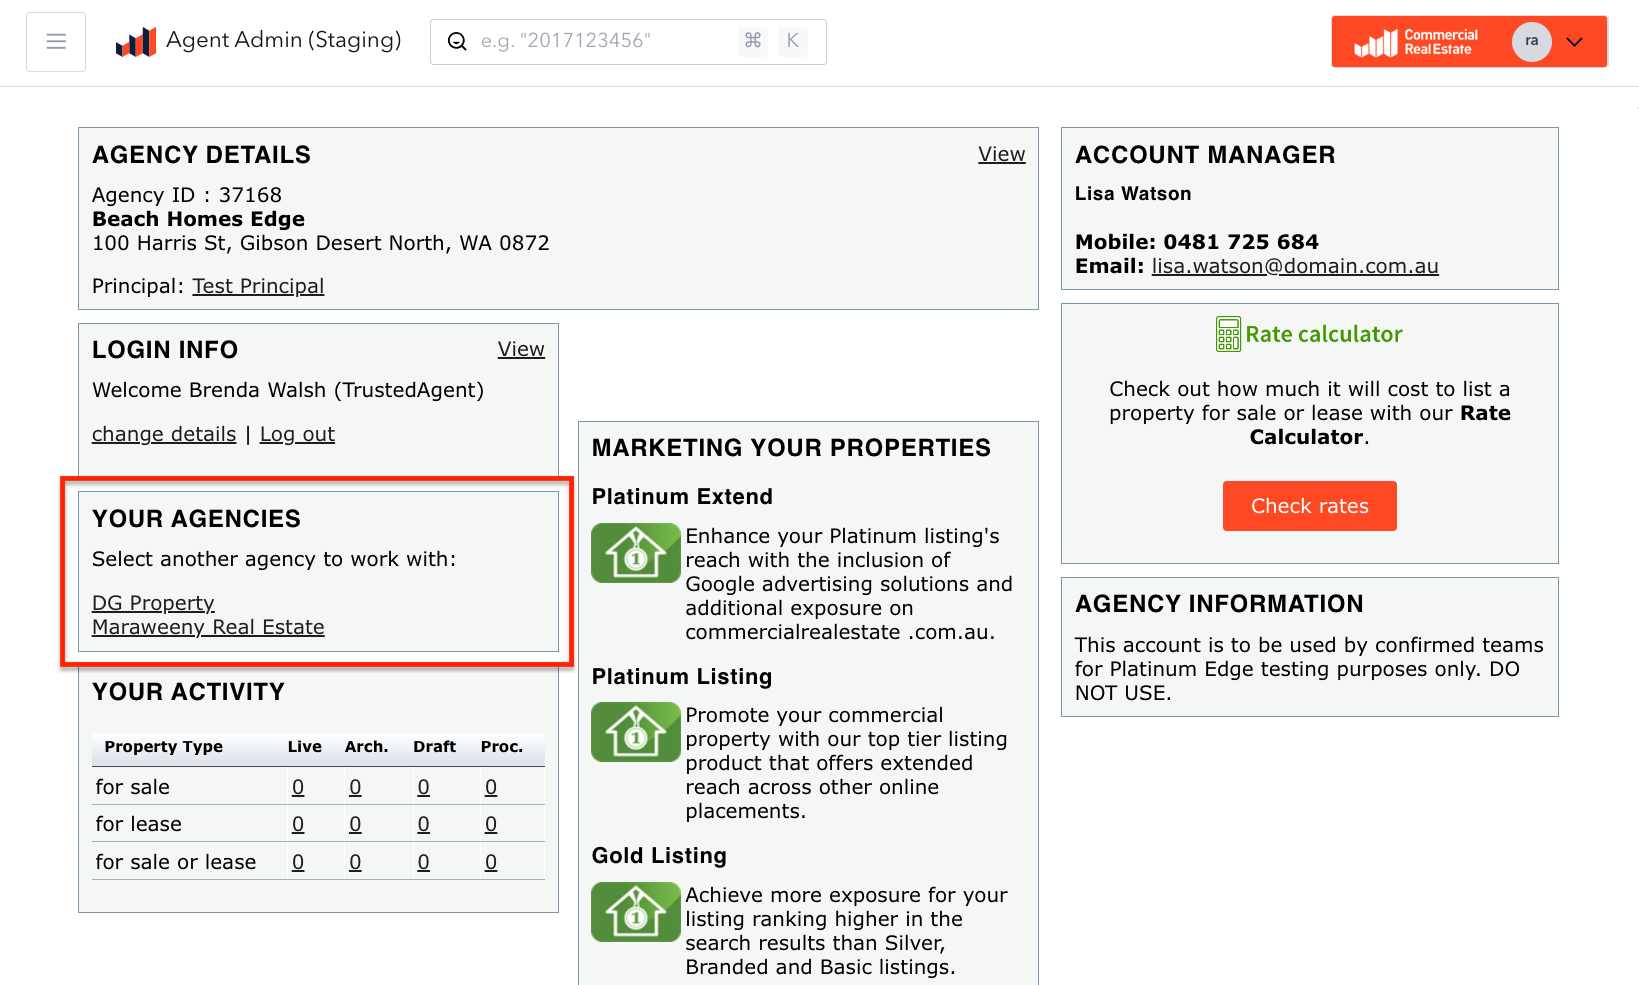Viewport: 1639px width, 985px height.
Task: Click the Platinum Extend heading
Action: click(682, 497)
